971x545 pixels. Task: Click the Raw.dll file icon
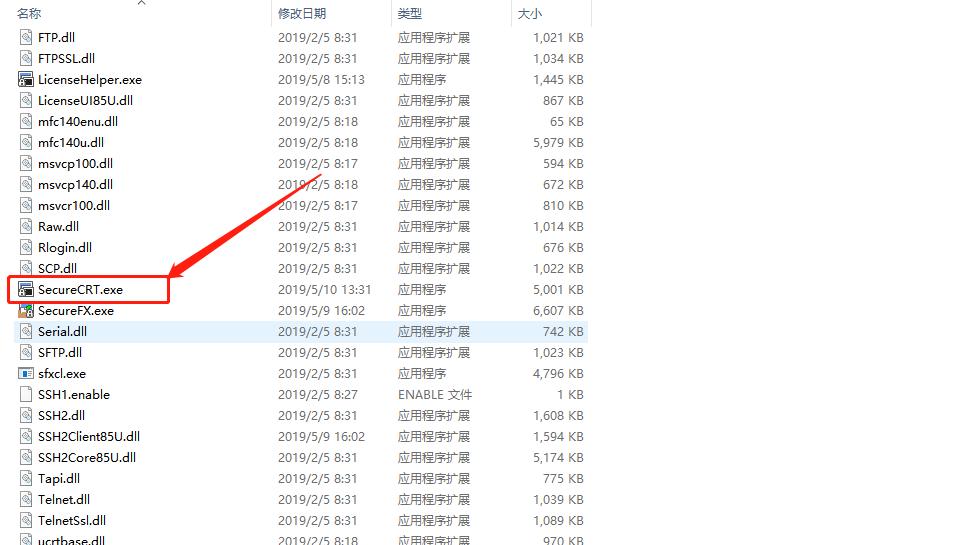[25, 227]
